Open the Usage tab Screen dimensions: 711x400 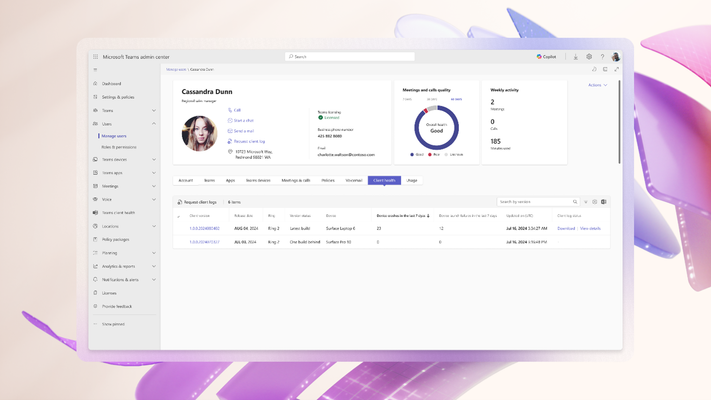pos(412,180)
